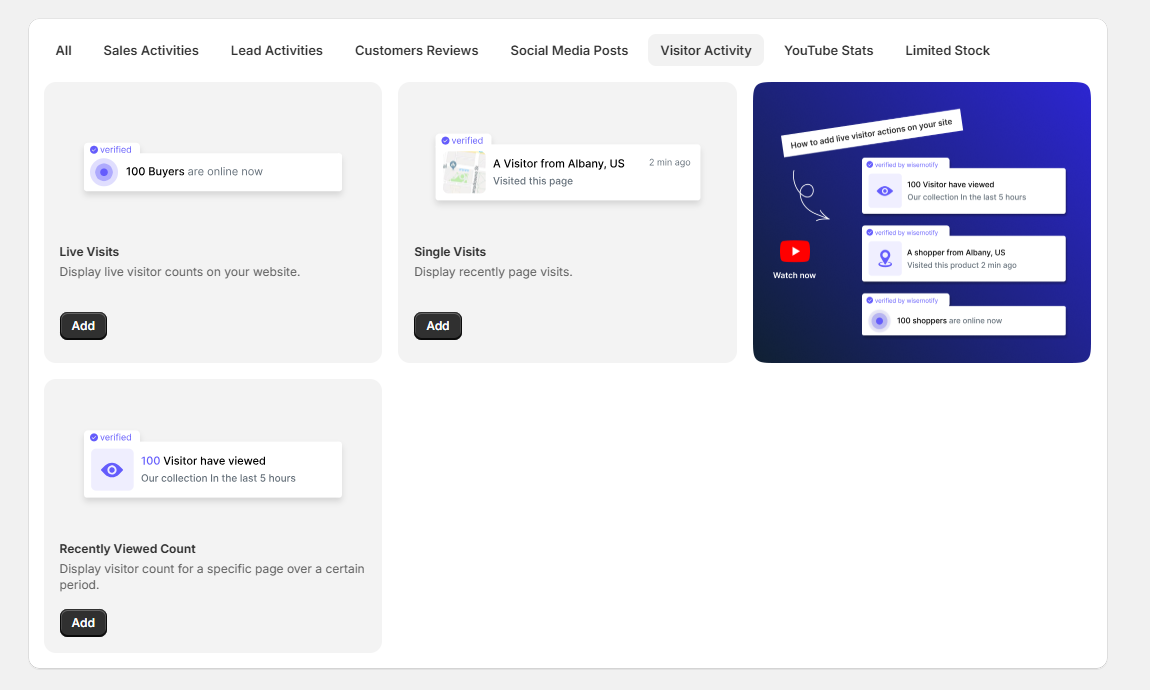This screenshot has width=1150, height=690.
Task: Add the Live Visits widget
Action: pos(83,325)
